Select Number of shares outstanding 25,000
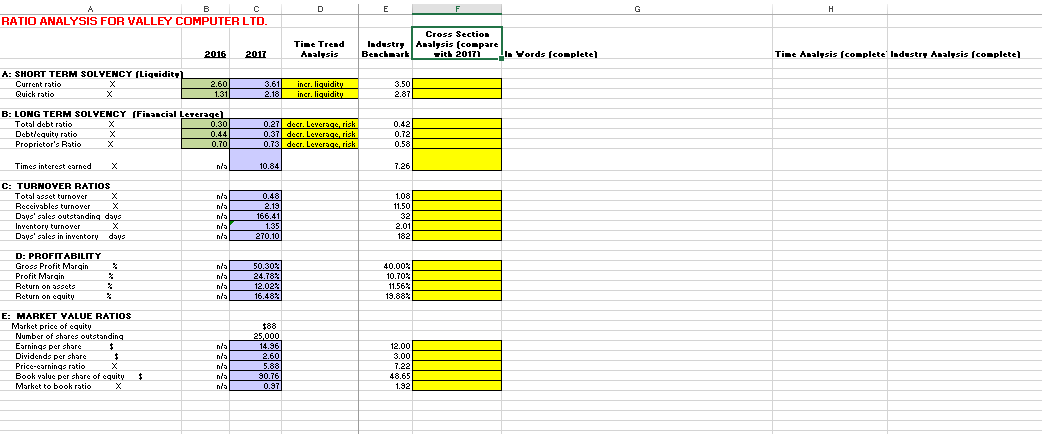 pyautogui.click(x=256, y=336)
